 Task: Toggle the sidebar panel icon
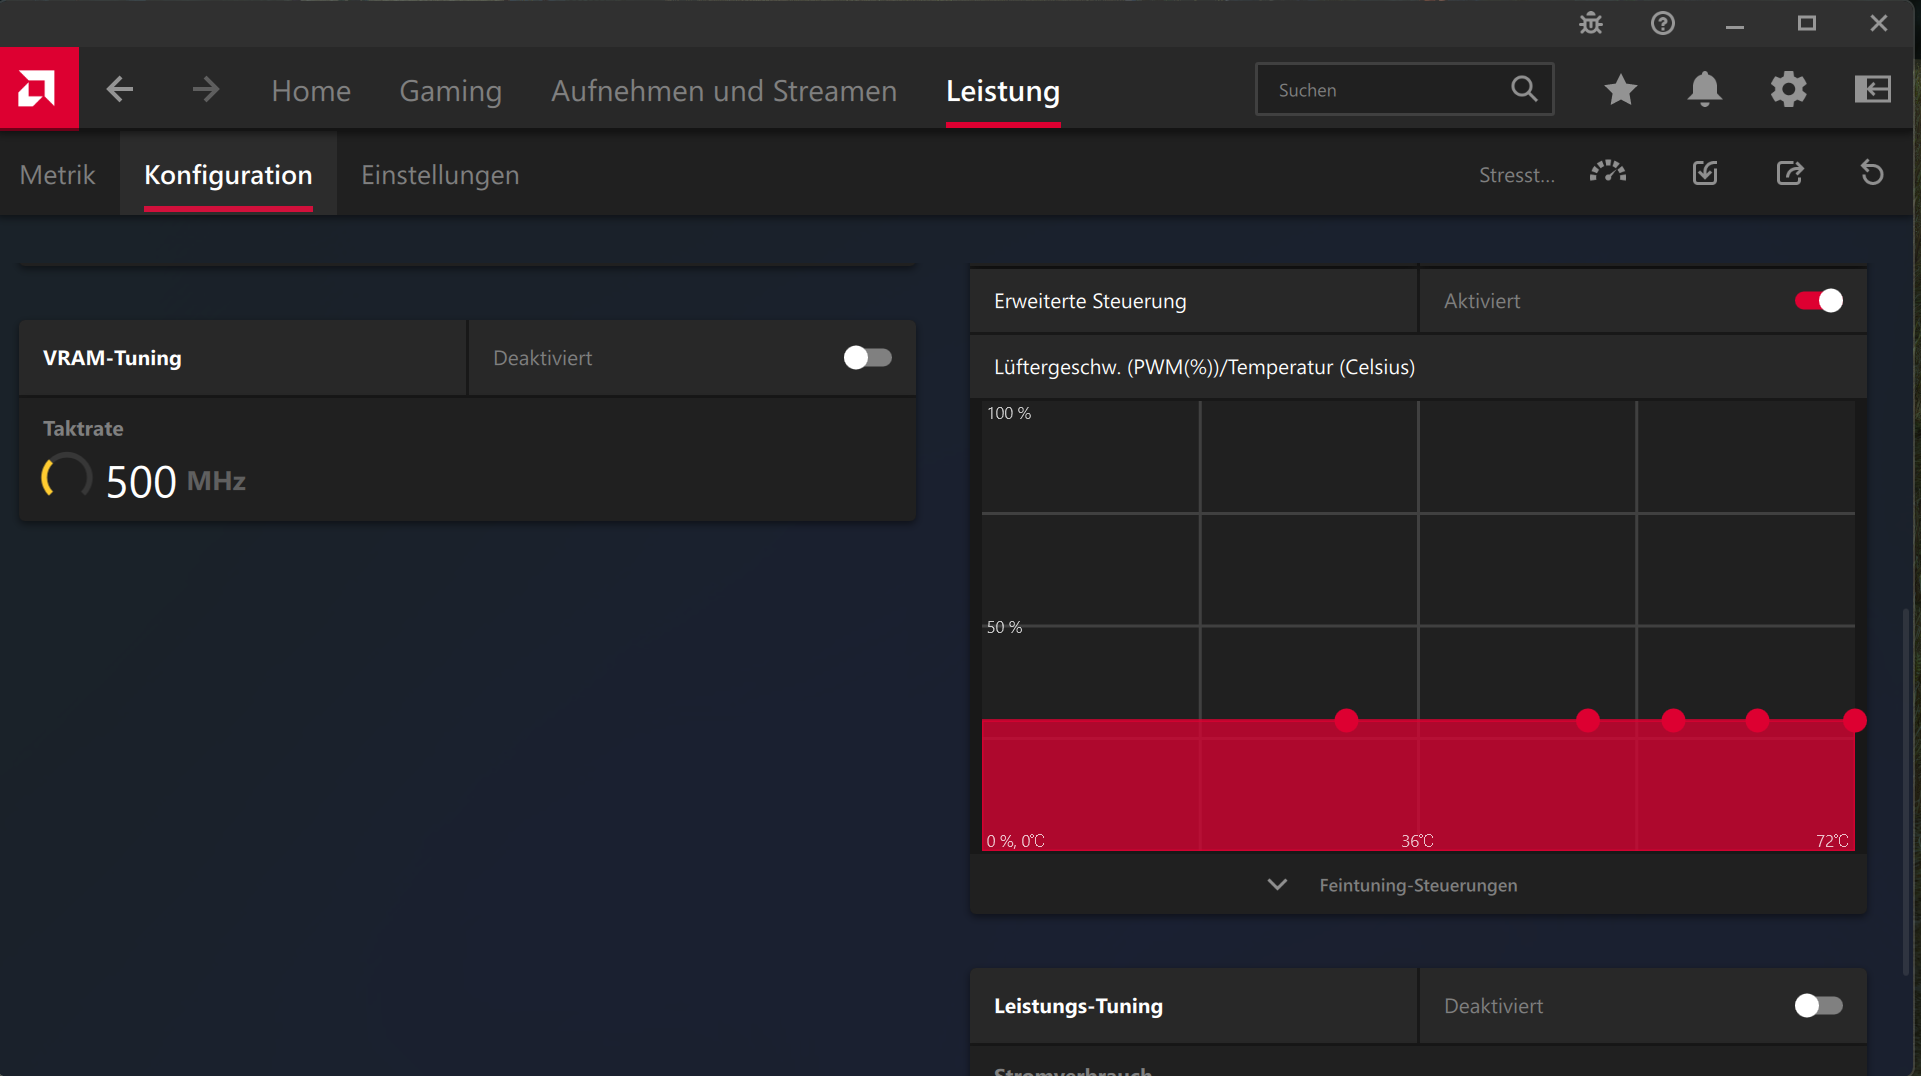(1873, 90)
